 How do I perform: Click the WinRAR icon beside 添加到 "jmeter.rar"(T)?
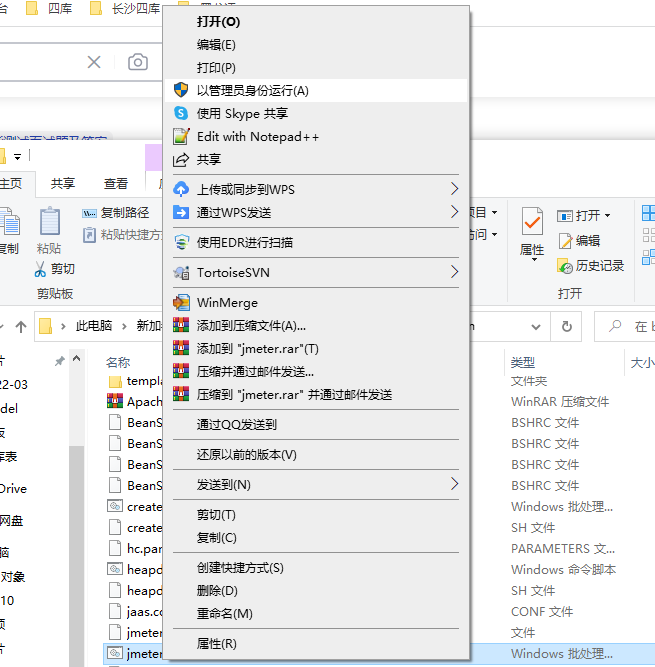[181, 348]
